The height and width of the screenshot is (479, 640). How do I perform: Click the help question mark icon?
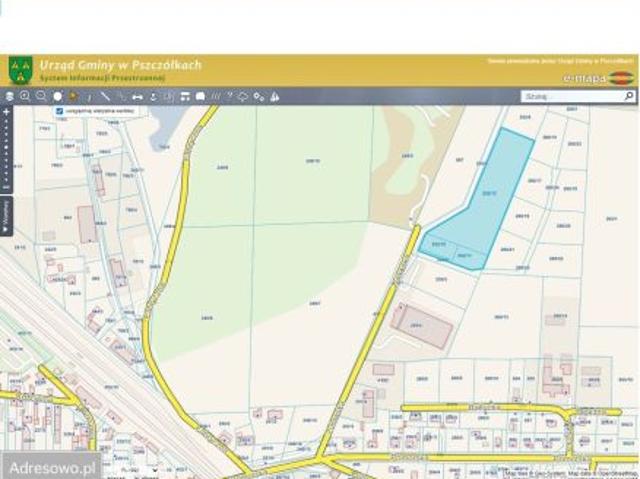coord(229,96)
